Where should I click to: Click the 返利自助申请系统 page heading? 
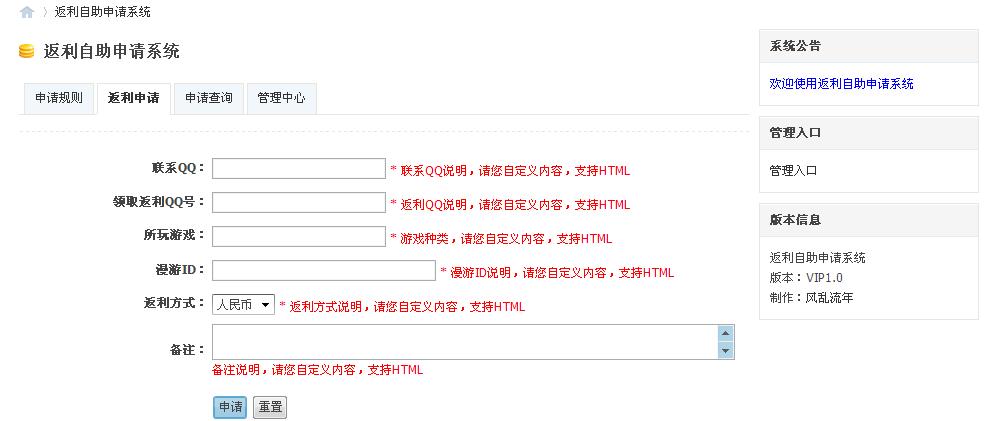[112, 51]
